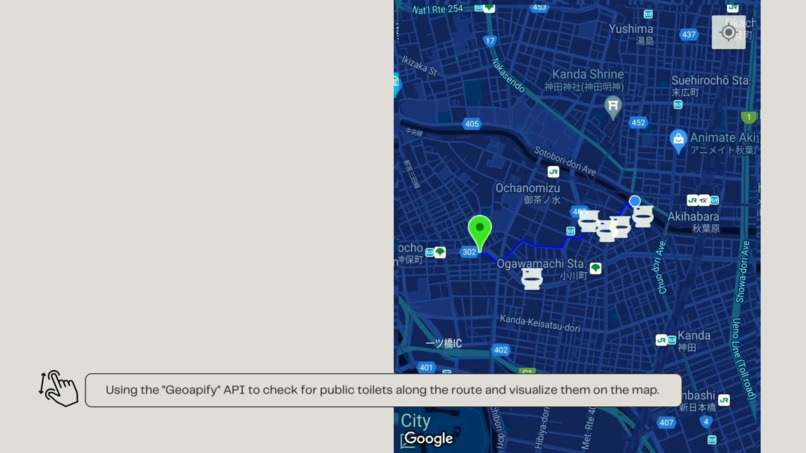Tap the blue current-location dot
The image size is (806, 453).
[635, 201]
